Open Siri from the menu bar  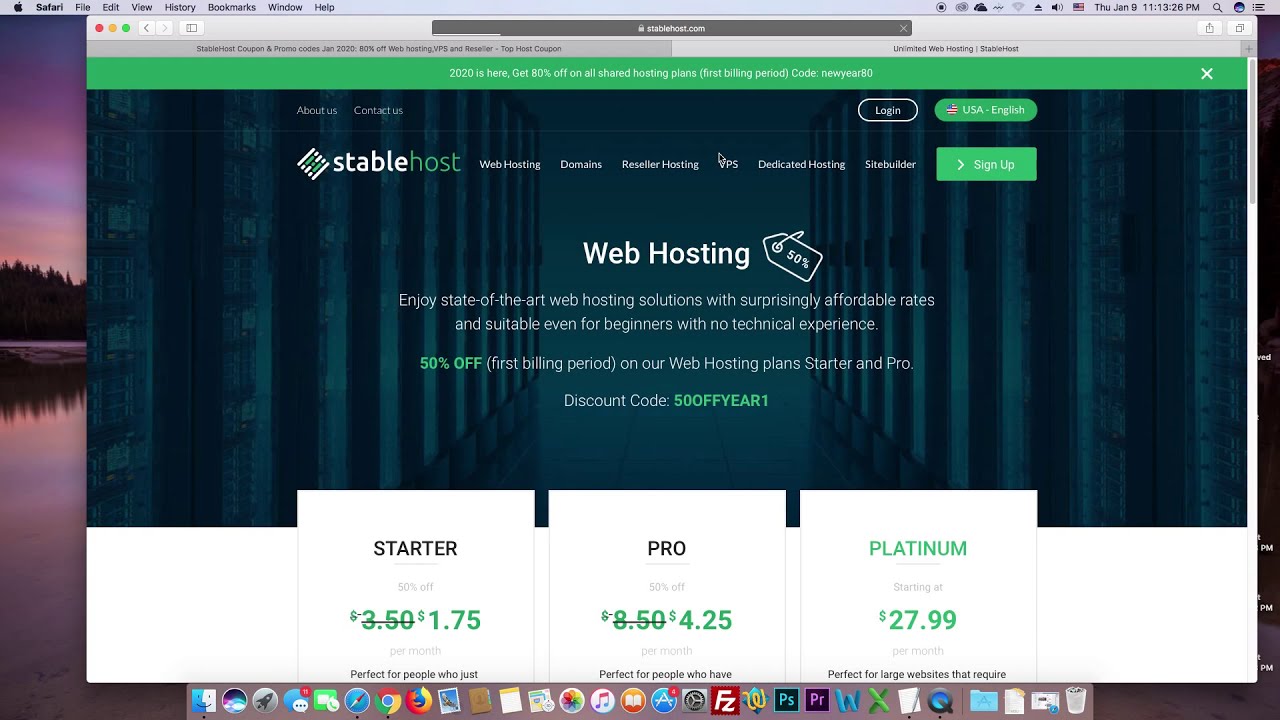1239,7
